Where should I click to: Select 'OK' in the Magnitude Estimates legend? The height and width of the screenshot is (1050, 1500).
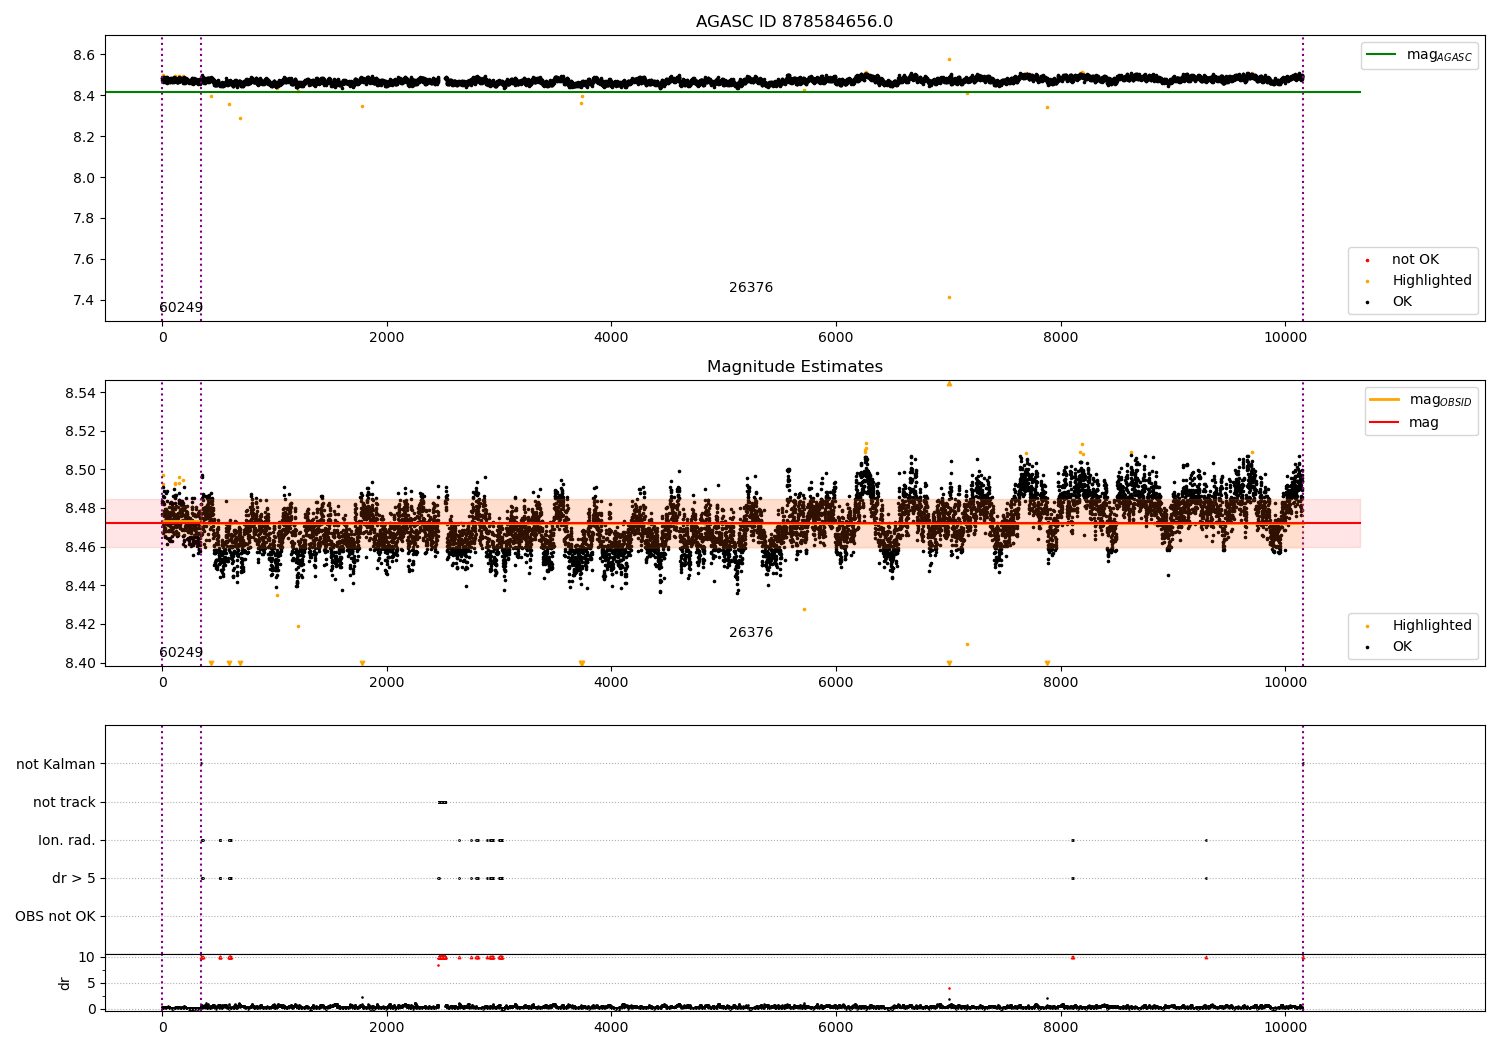pos(1390,647)
